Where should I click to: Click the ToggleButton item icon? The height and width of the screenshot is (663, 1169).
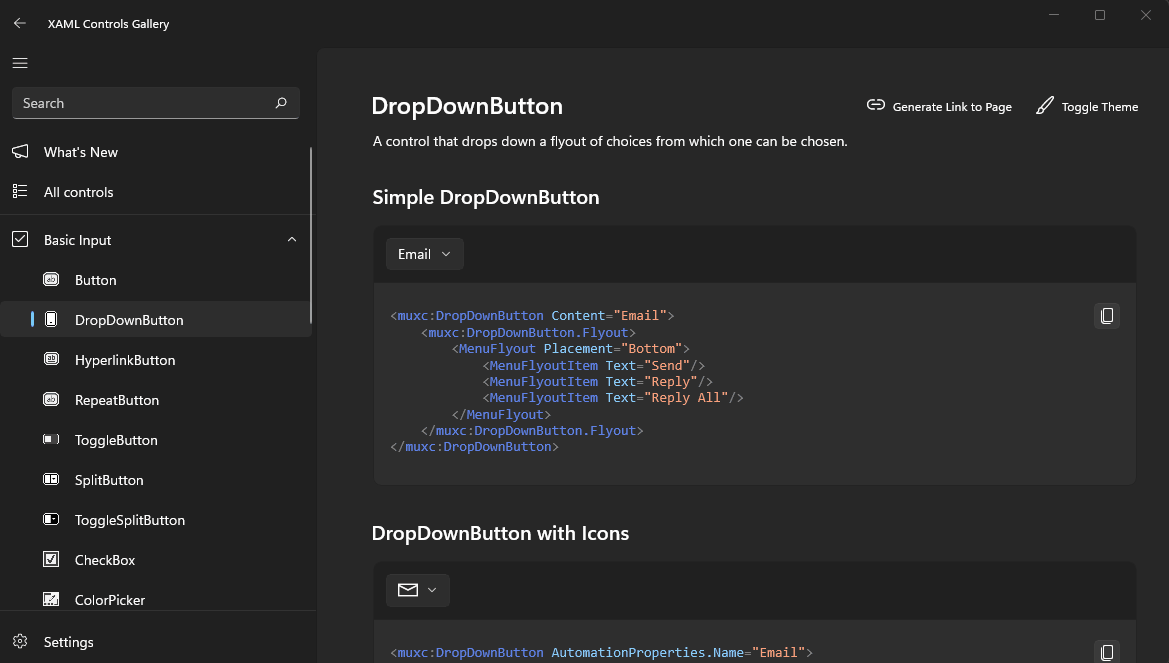[x=51, y=439]
